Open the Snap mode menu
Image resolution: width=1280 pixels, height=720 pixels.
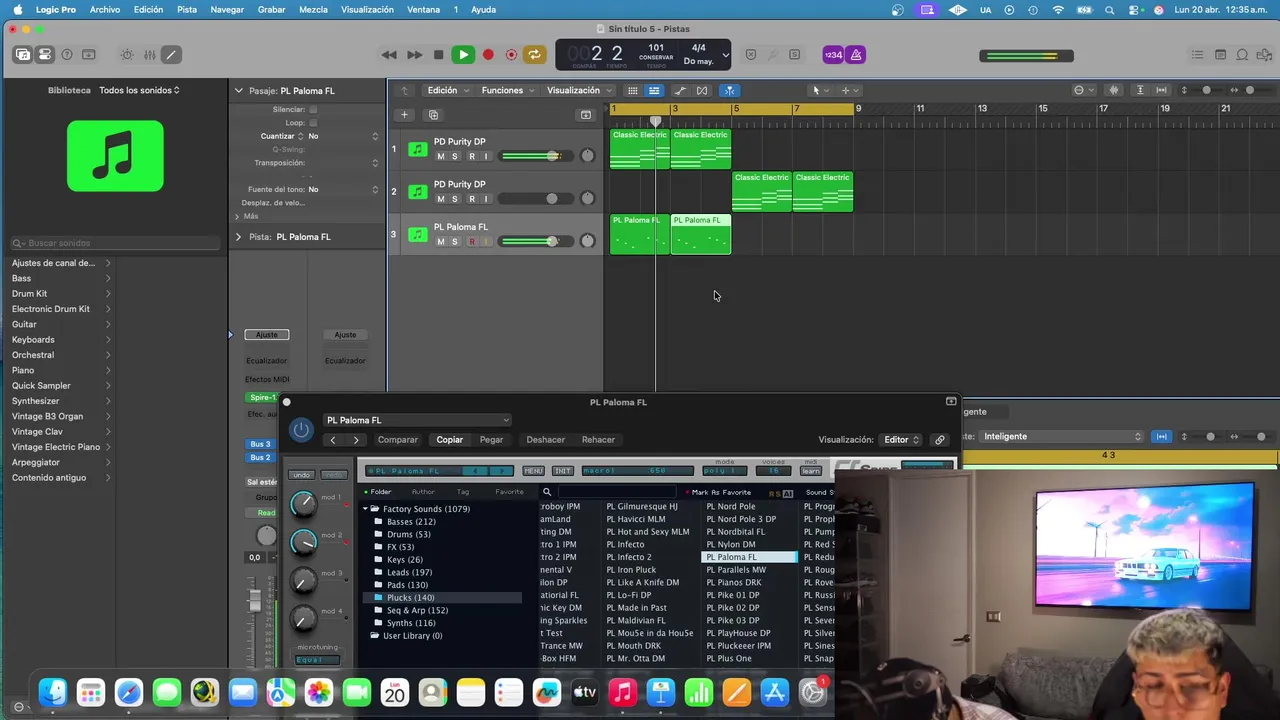click(1082, 90)
